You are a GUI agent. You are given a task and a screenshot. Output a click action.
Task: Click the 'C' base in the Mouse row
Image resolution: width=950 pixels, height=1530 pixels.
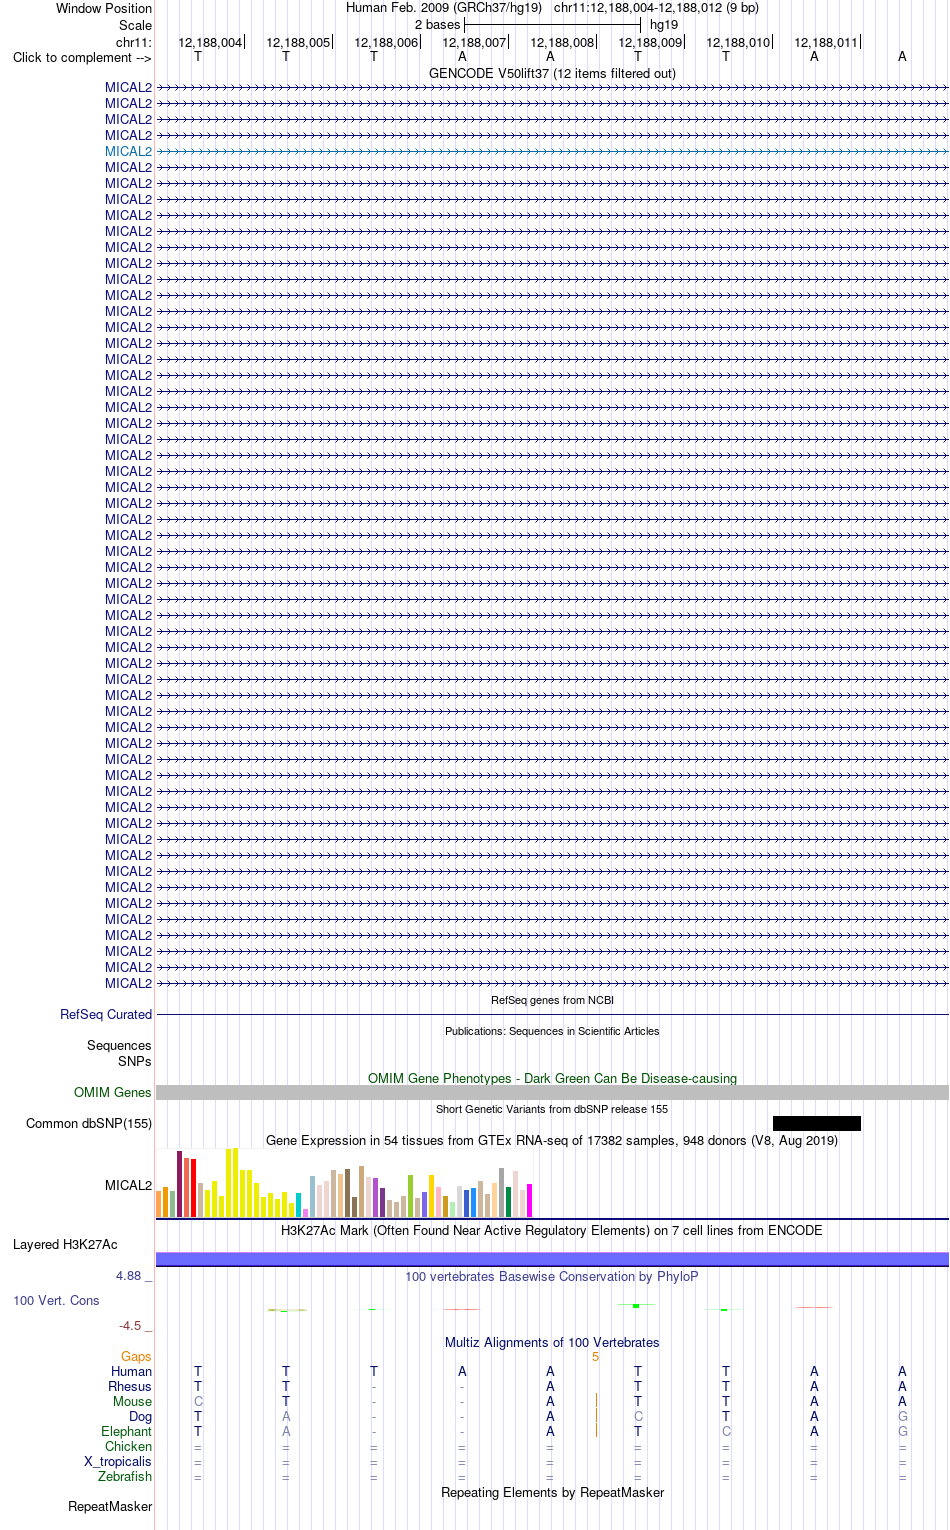point(198,1401)
